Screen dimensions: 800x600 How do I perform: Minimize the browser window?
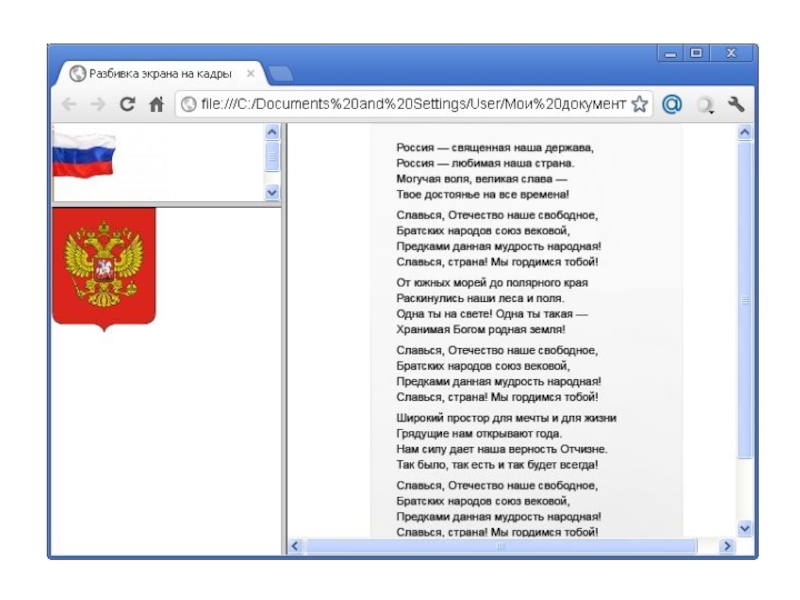[x=670, y=54]
